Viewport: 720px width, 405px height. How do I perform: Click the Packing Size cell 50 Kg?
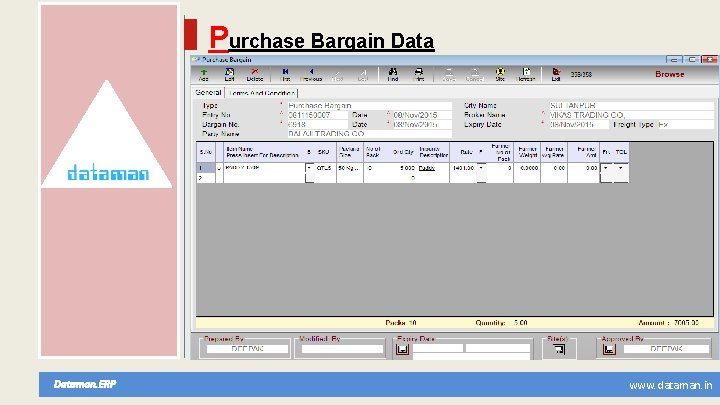coord(350,168)
